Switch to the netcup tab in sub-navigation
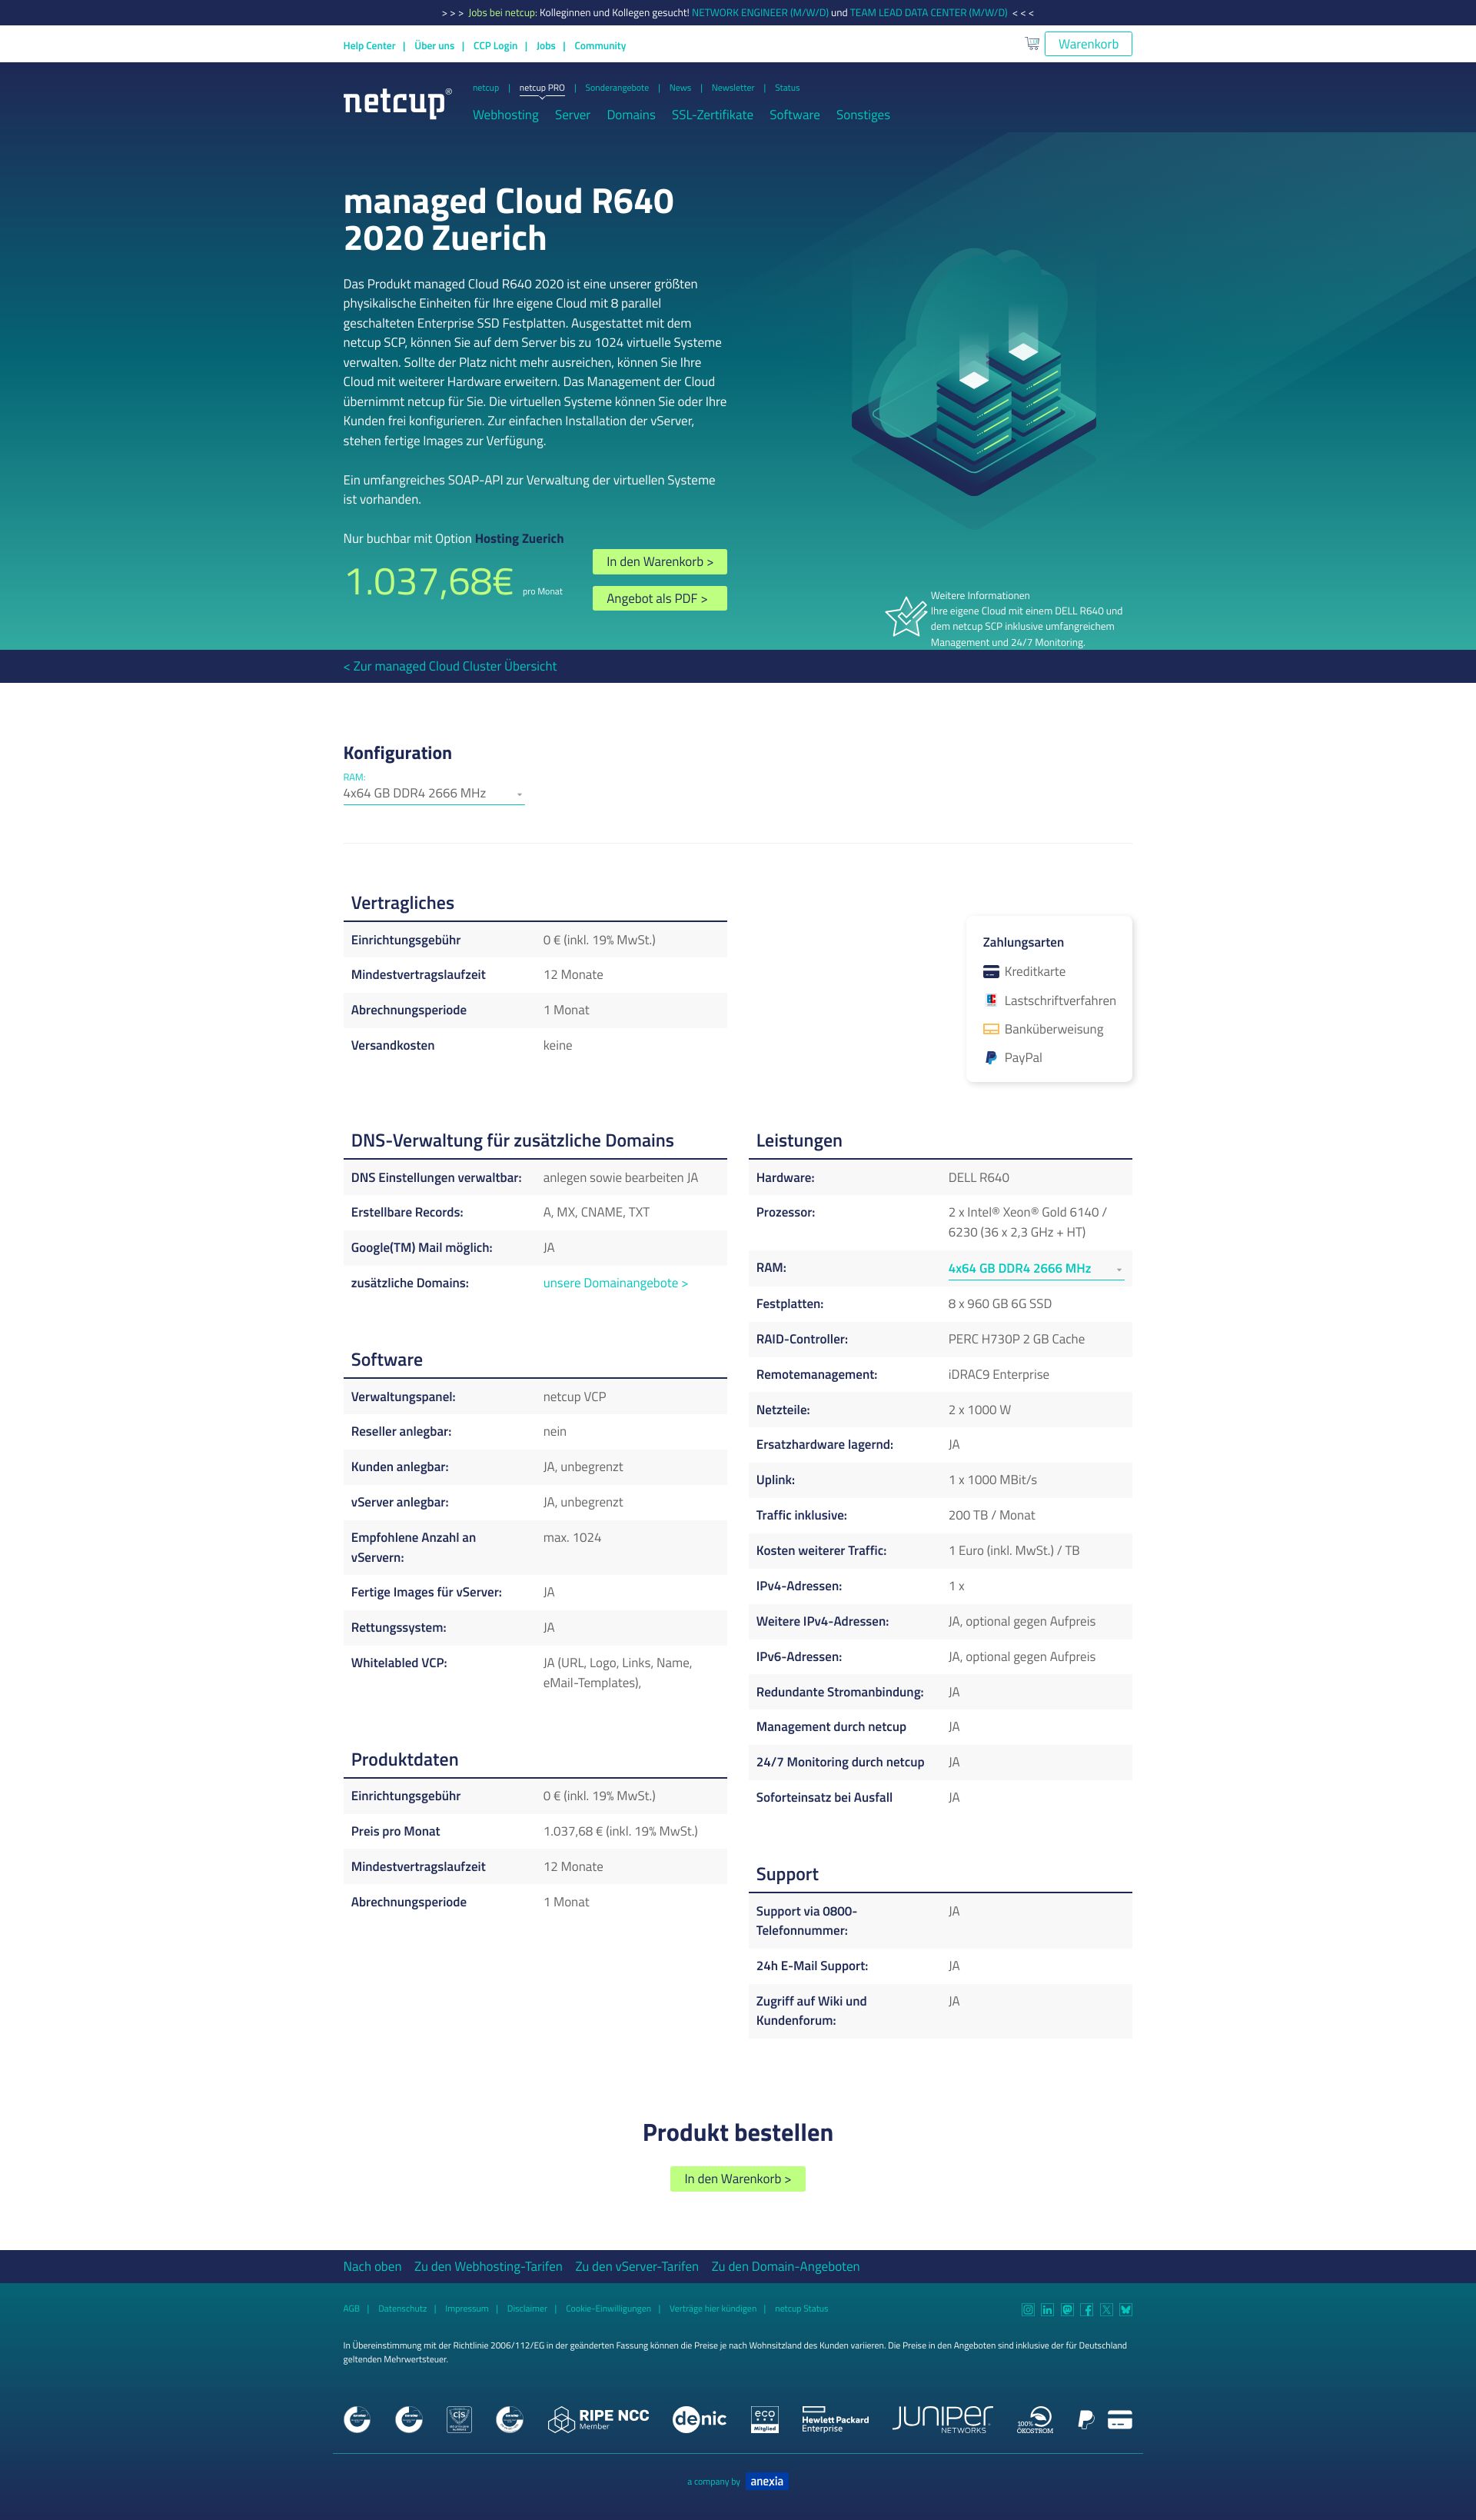 point(486,88)
